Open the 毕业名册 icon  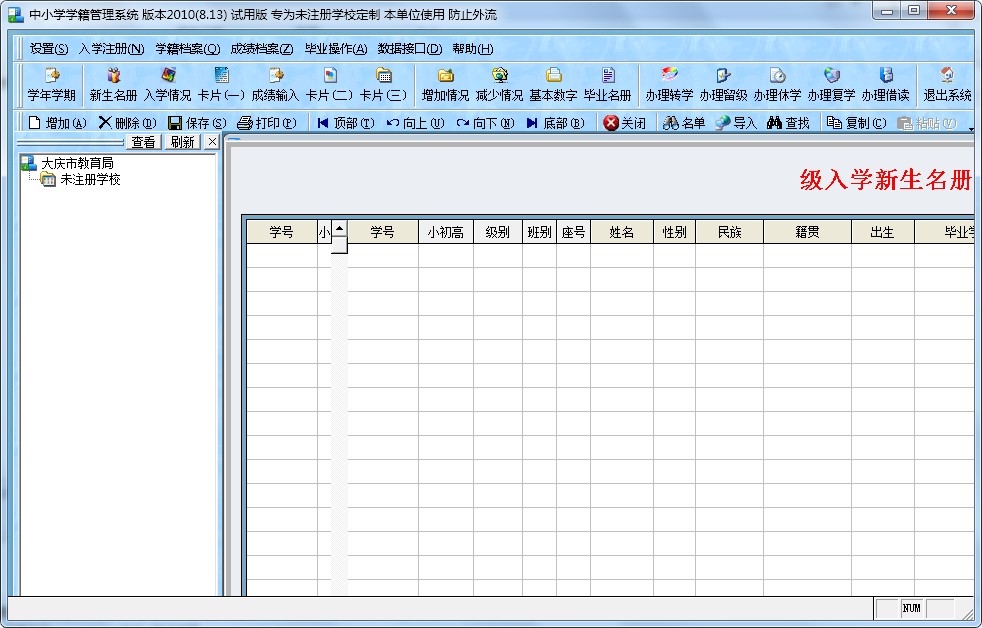607,85
